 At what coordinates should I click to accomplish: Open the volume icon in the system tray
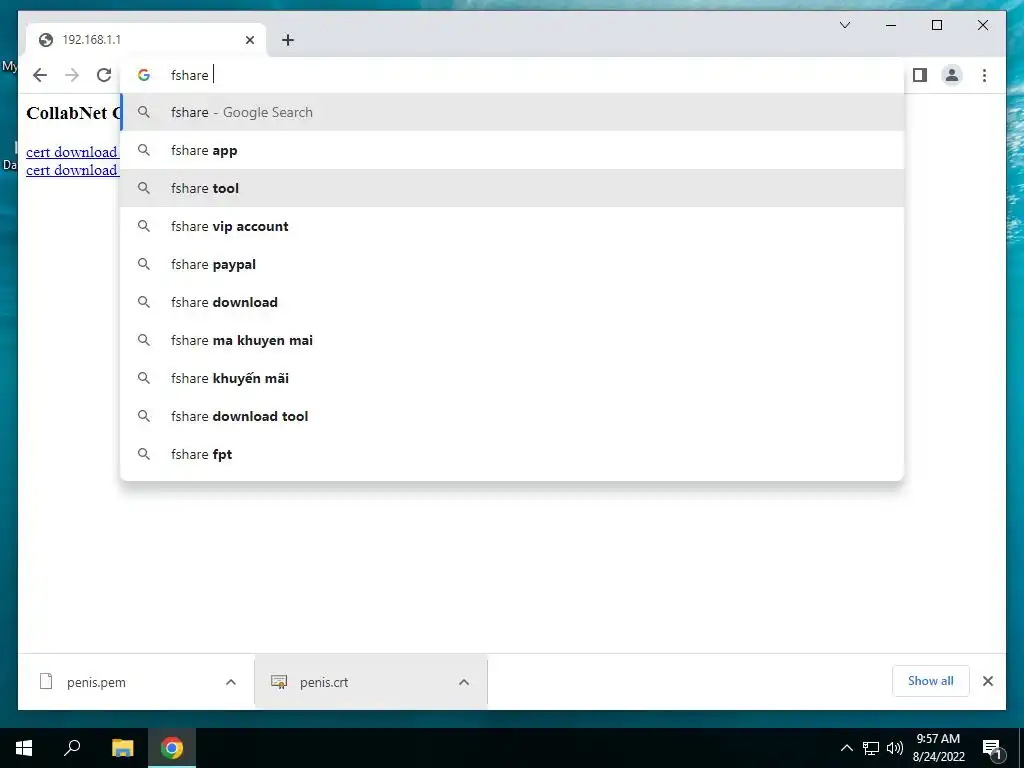[895, 748]
